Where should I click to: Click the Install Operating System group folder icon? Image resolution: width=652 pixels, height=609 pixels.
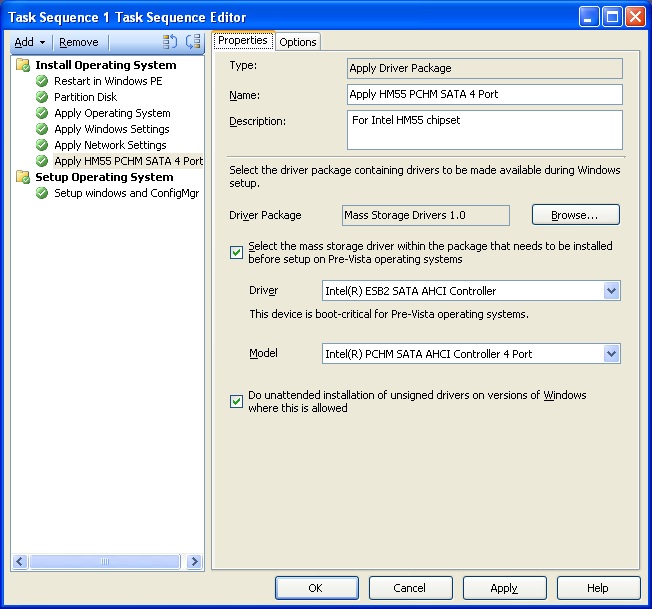(23, 65)
